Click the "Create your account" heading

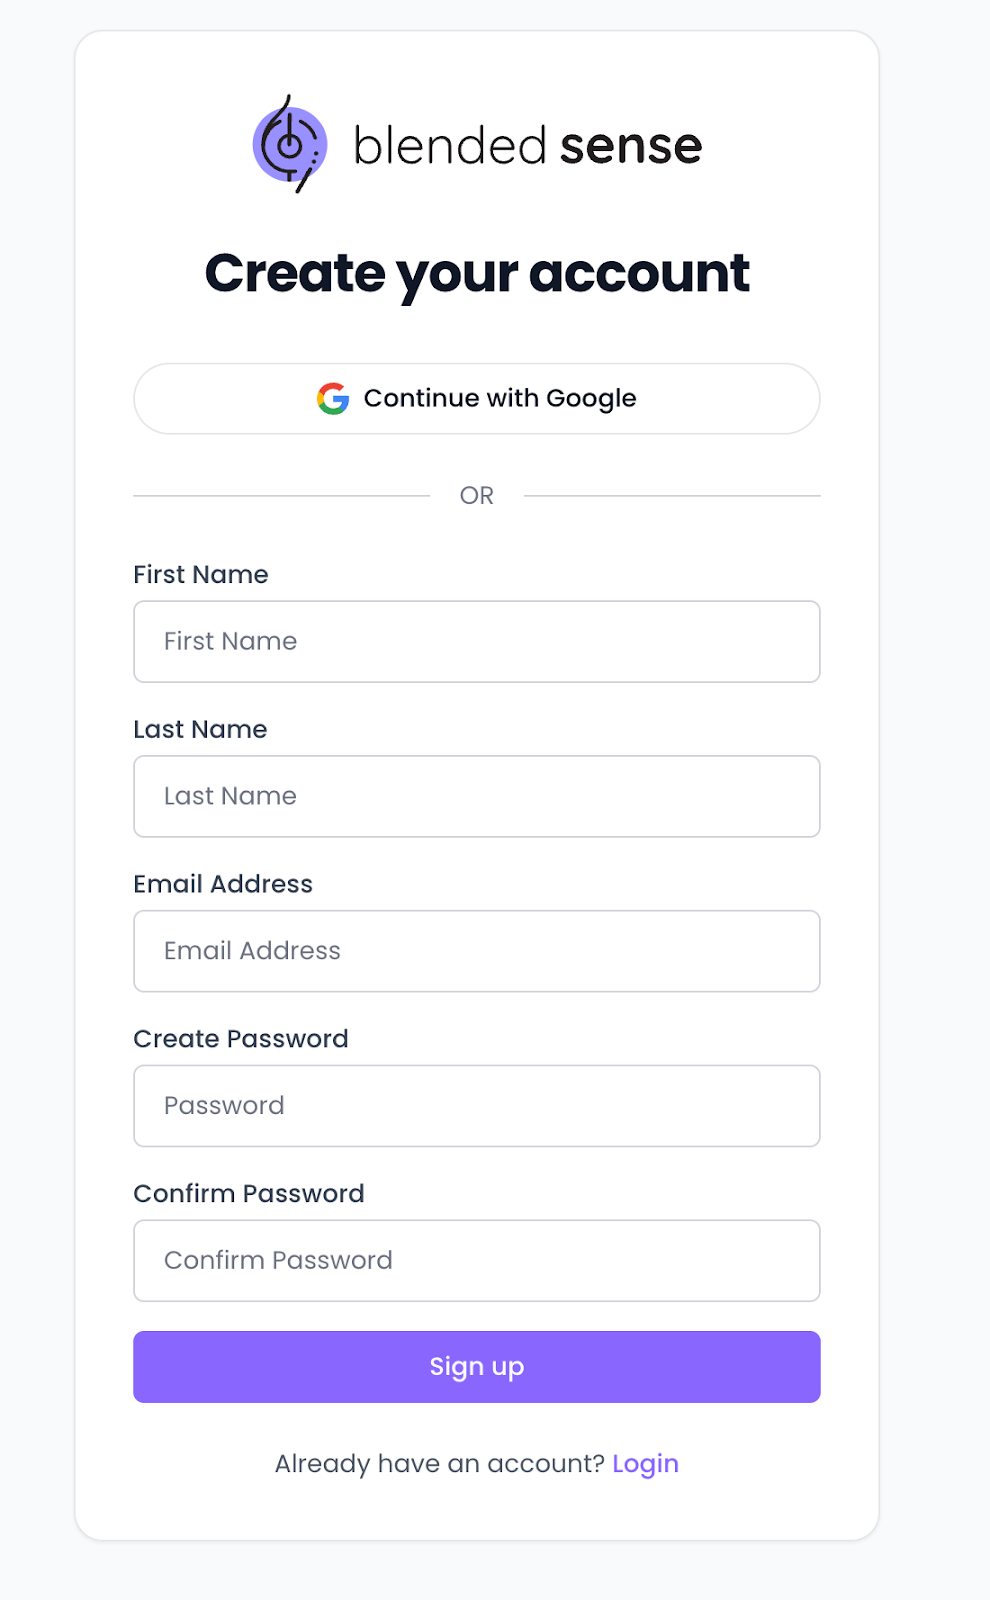(x=477, y=273)
